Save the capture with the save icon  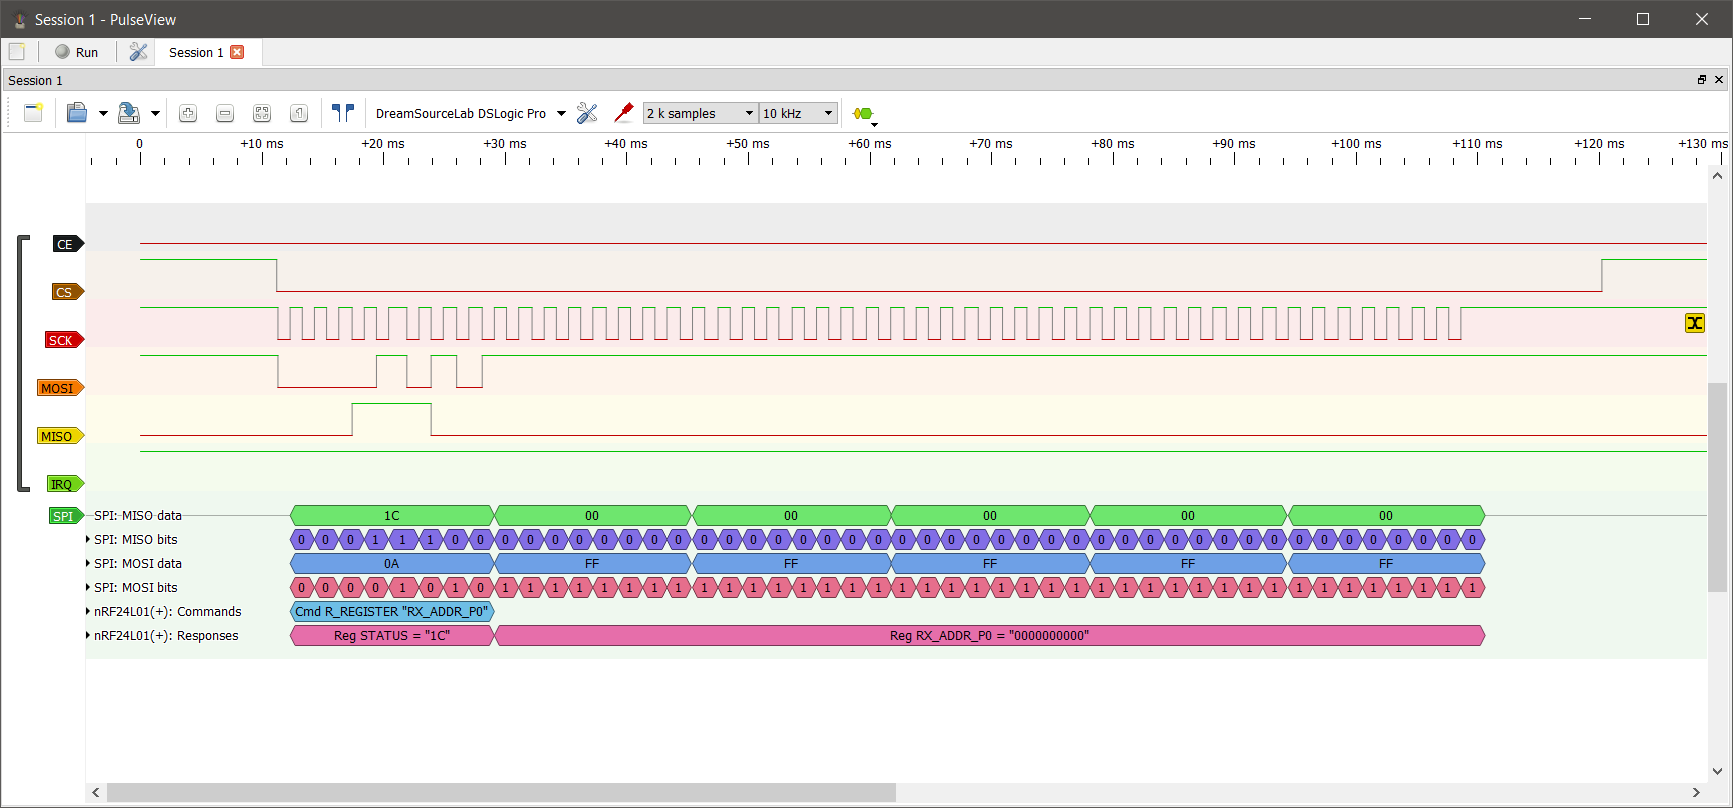(x=129, y=113)
